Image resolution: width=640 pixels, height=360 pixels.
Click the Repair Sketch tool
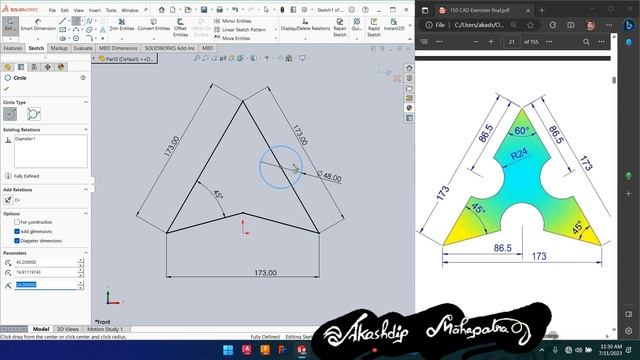[340, 27]
